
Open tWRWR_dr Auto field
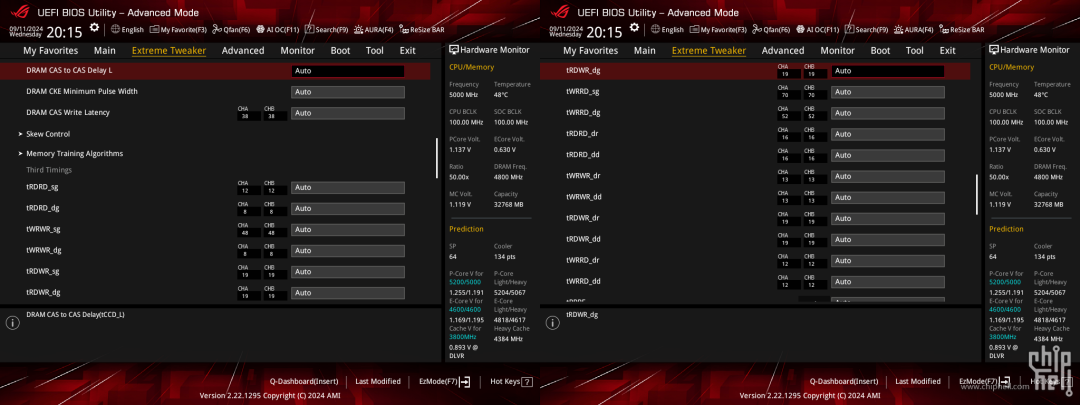coord(888,176)
